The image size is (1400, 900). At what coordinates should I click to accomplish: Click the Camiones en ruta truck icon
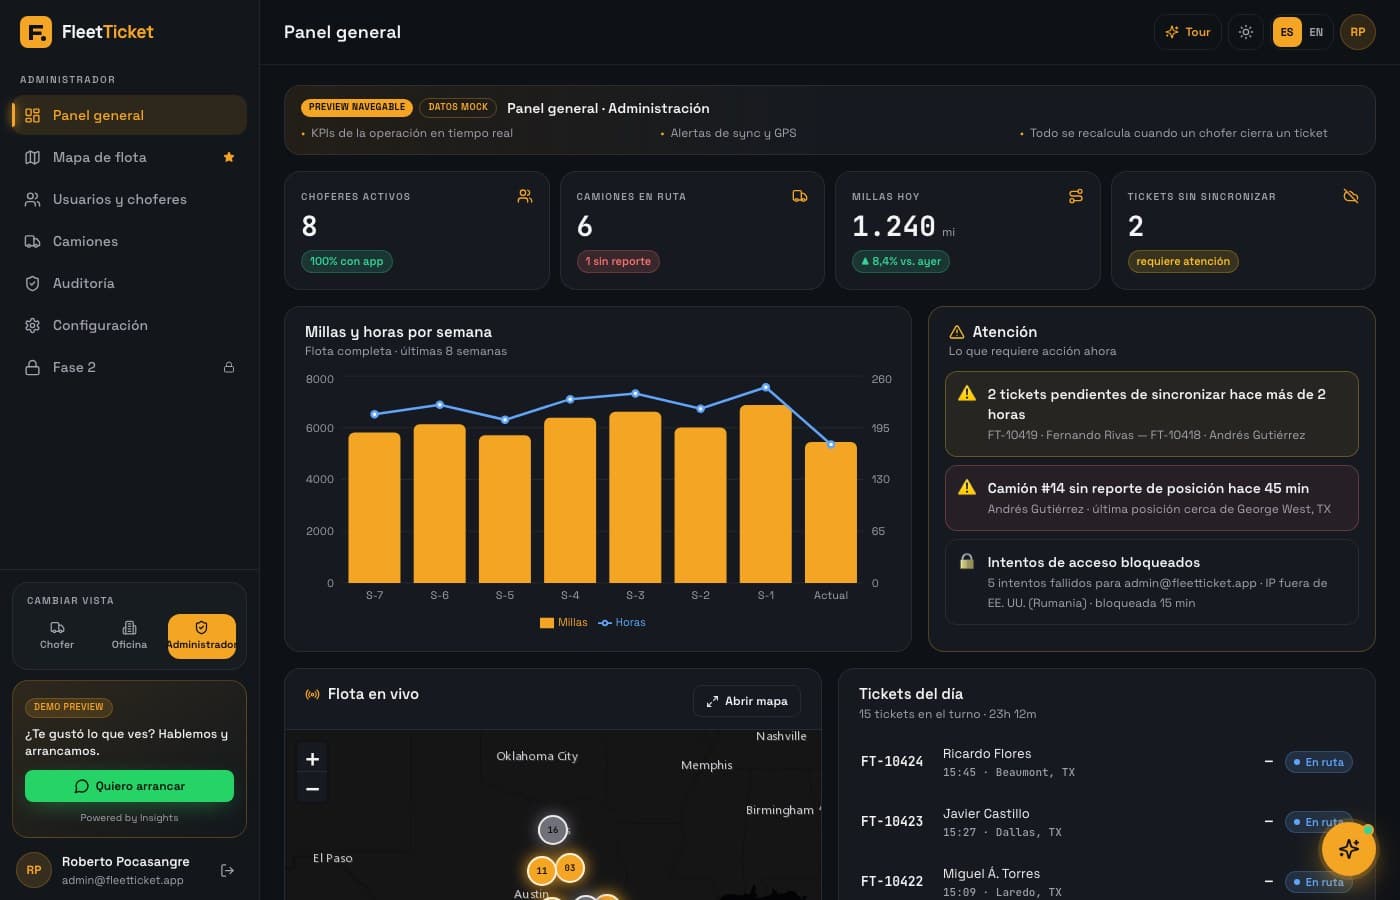click(800, 196)
